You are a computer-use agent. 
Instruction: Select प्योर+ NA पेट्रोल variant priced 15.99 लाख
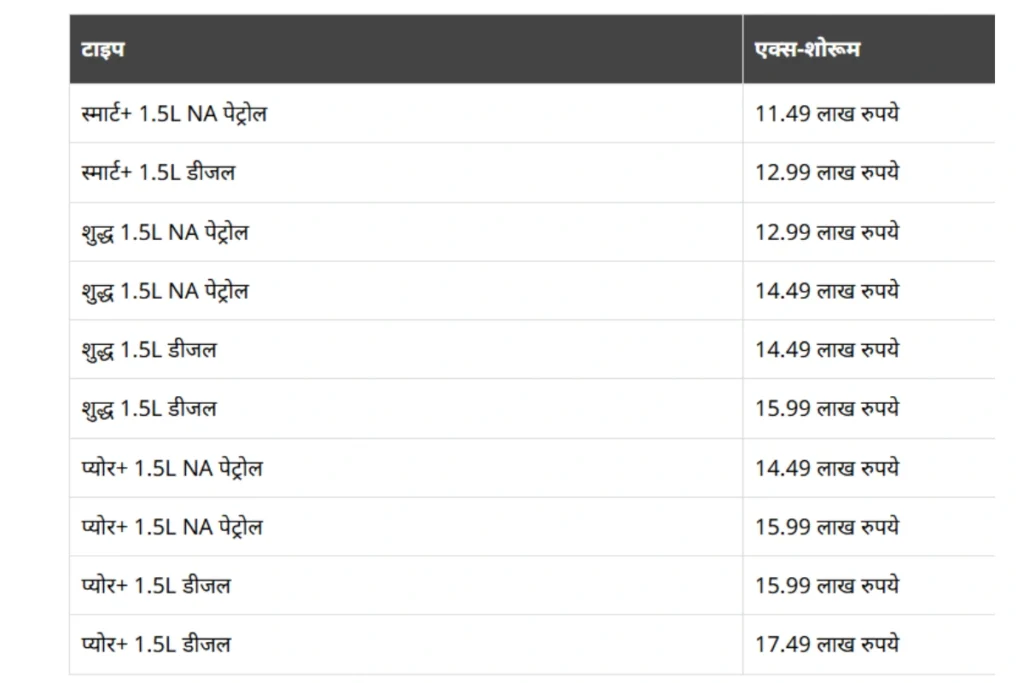click(x=172, y=527)
